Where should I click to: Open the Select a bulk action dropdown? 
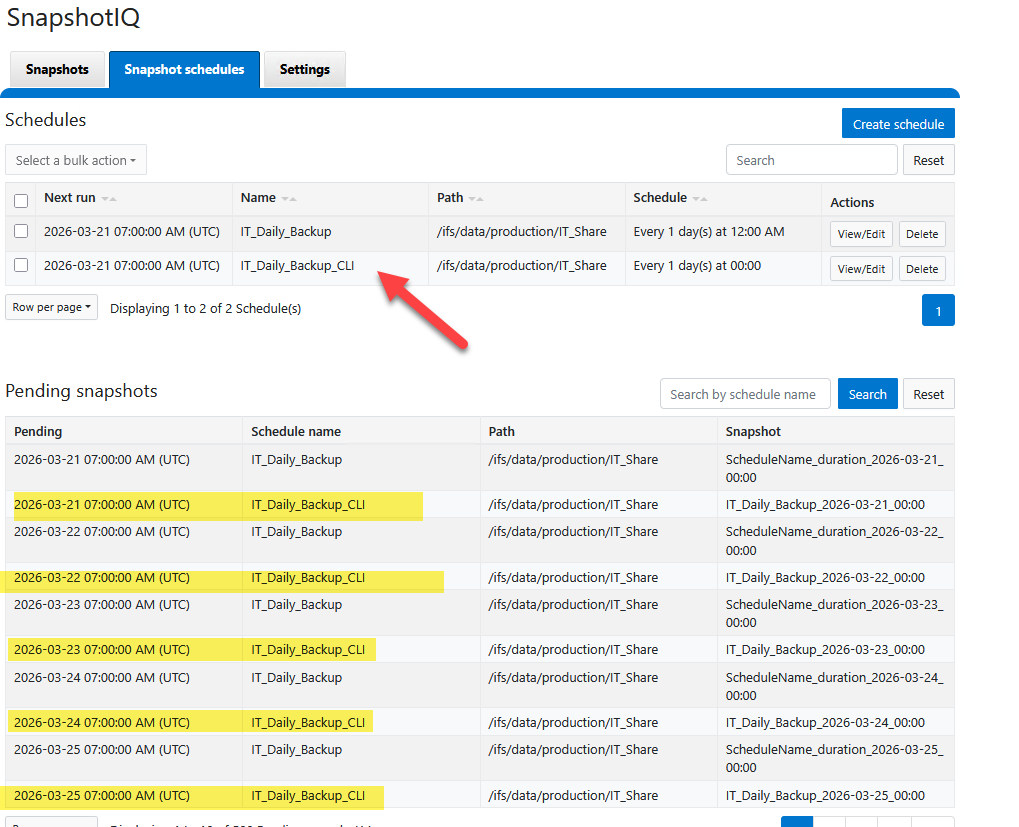(76, 160)
